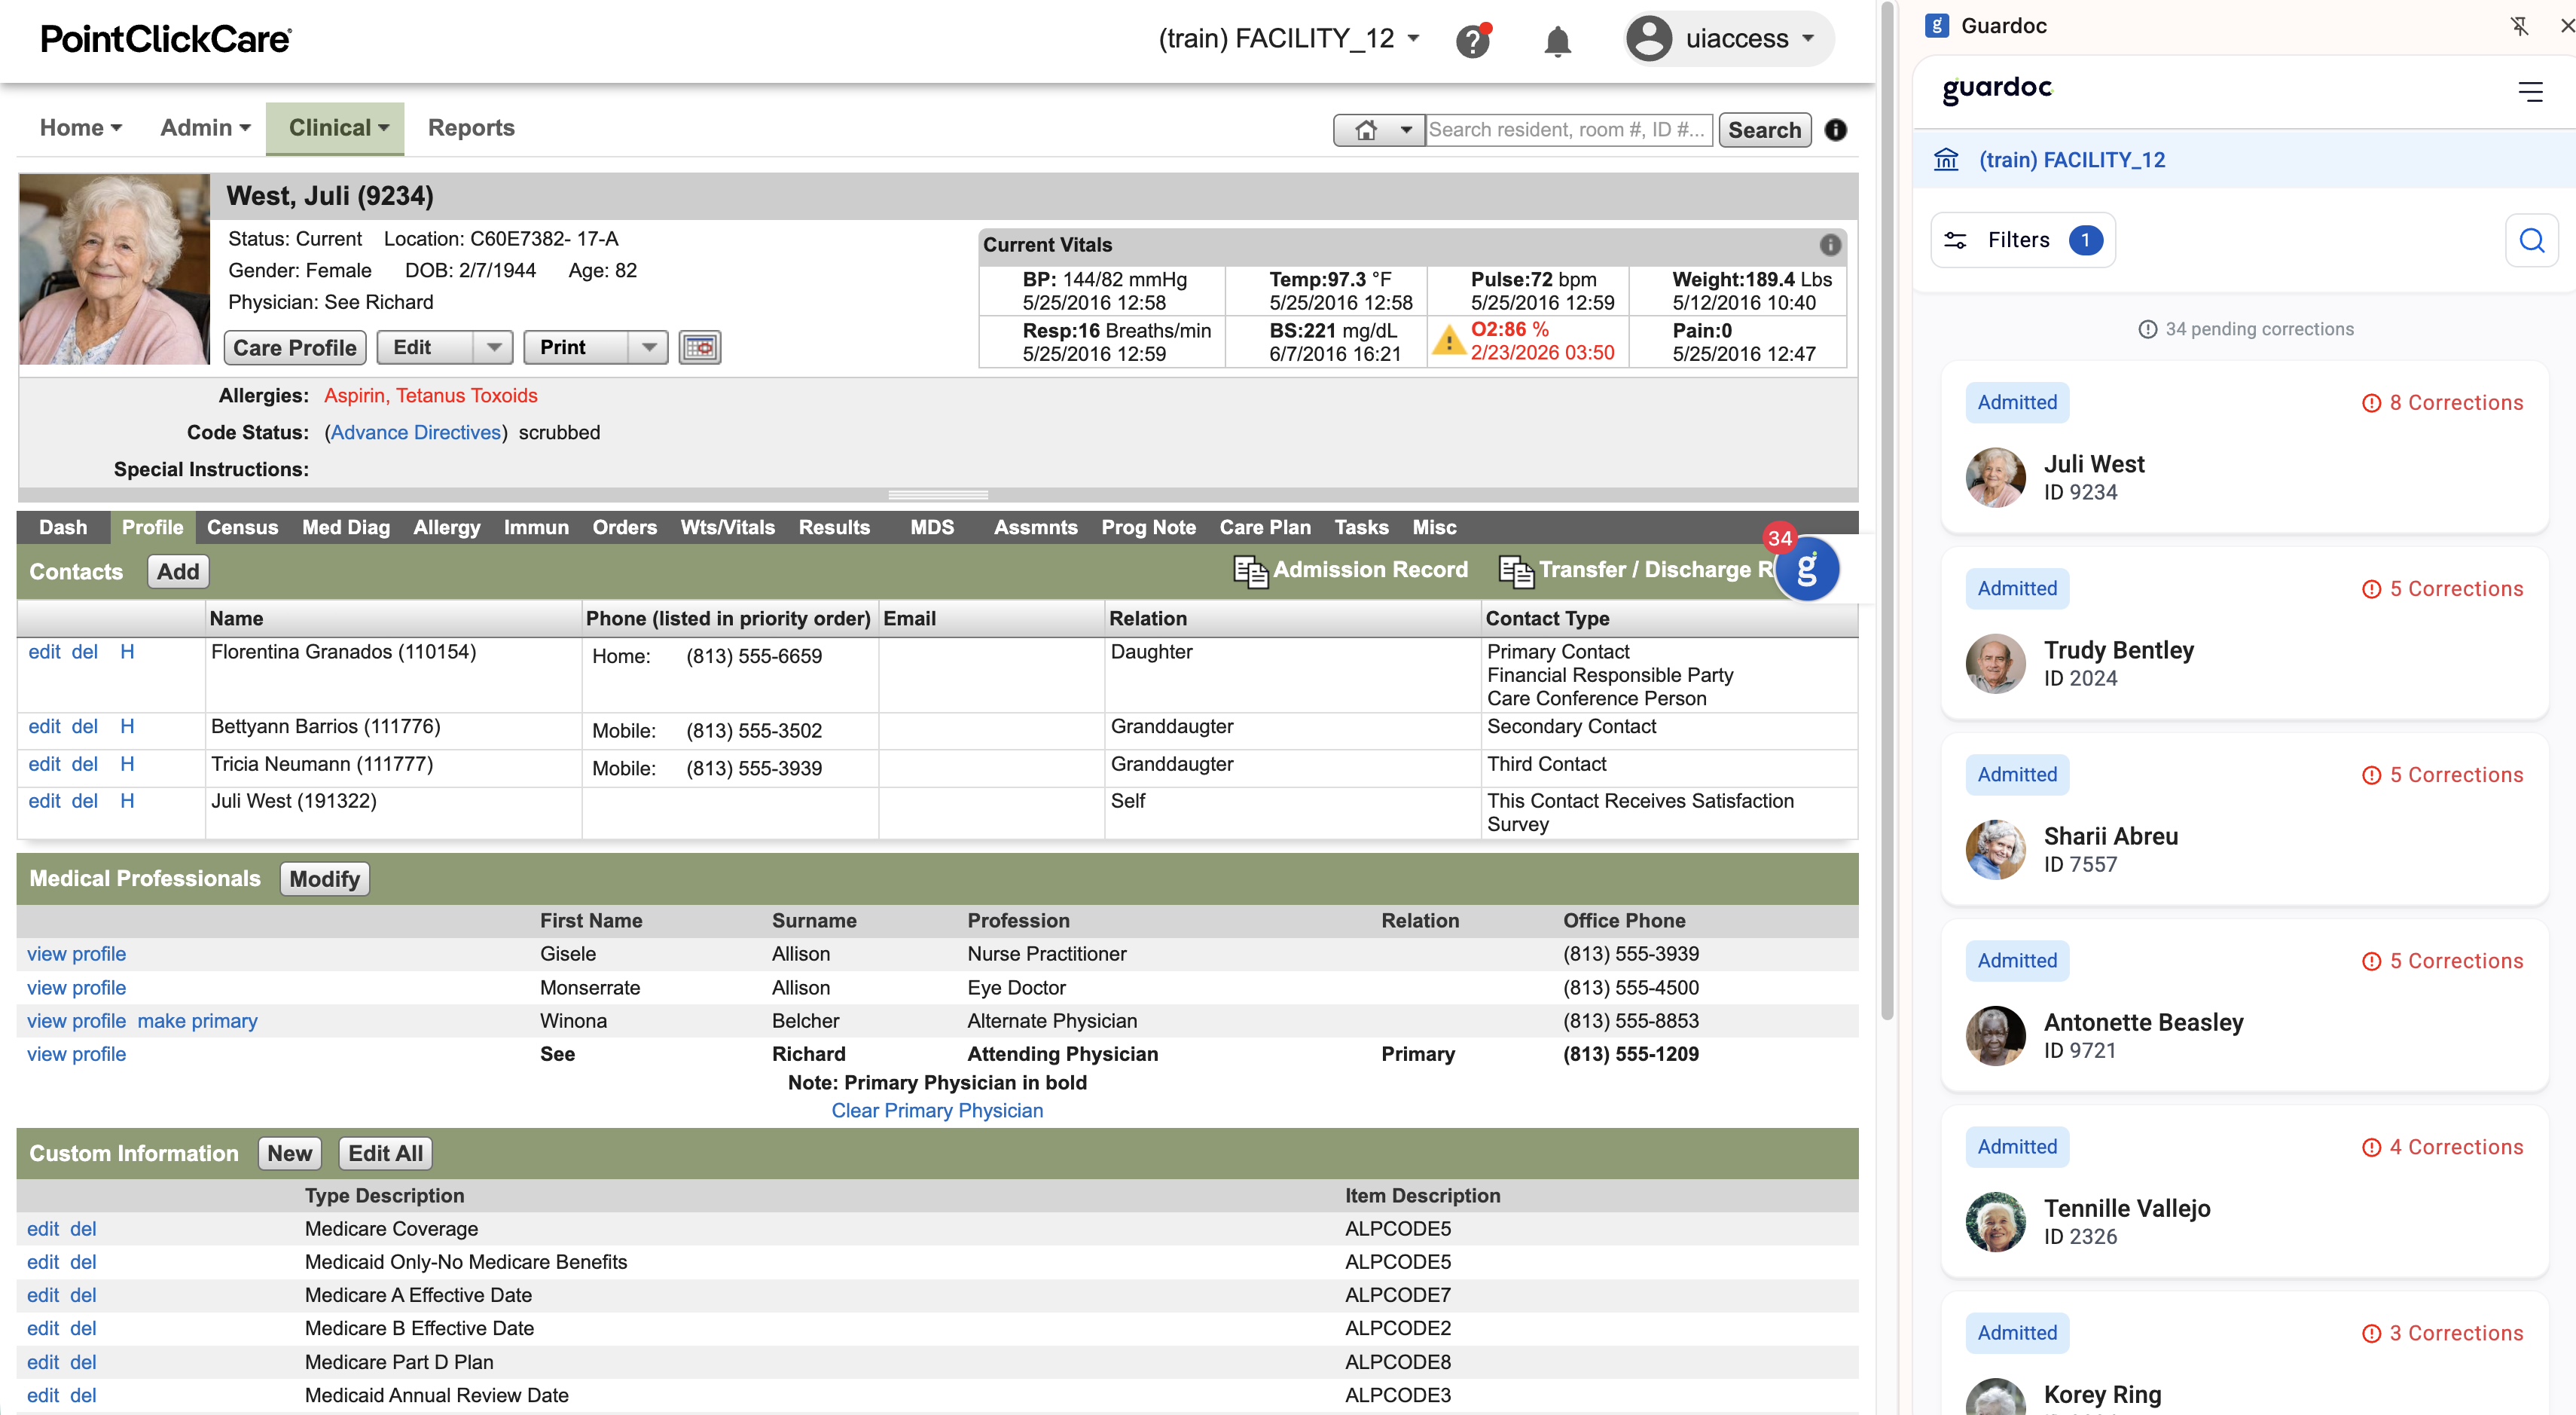This screenshot has height=1415, width=2576.
Task: Click the Clear Primary Physician link
Action: 937,1110
